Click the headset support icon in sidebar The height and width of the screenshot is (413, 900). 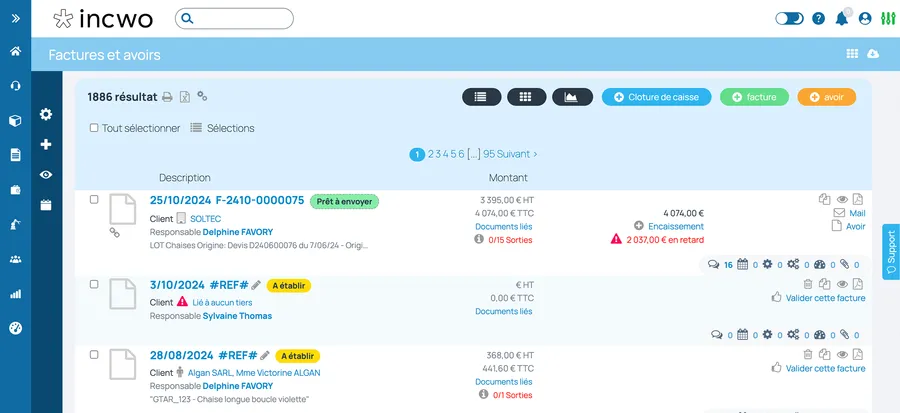pos(15,86)
